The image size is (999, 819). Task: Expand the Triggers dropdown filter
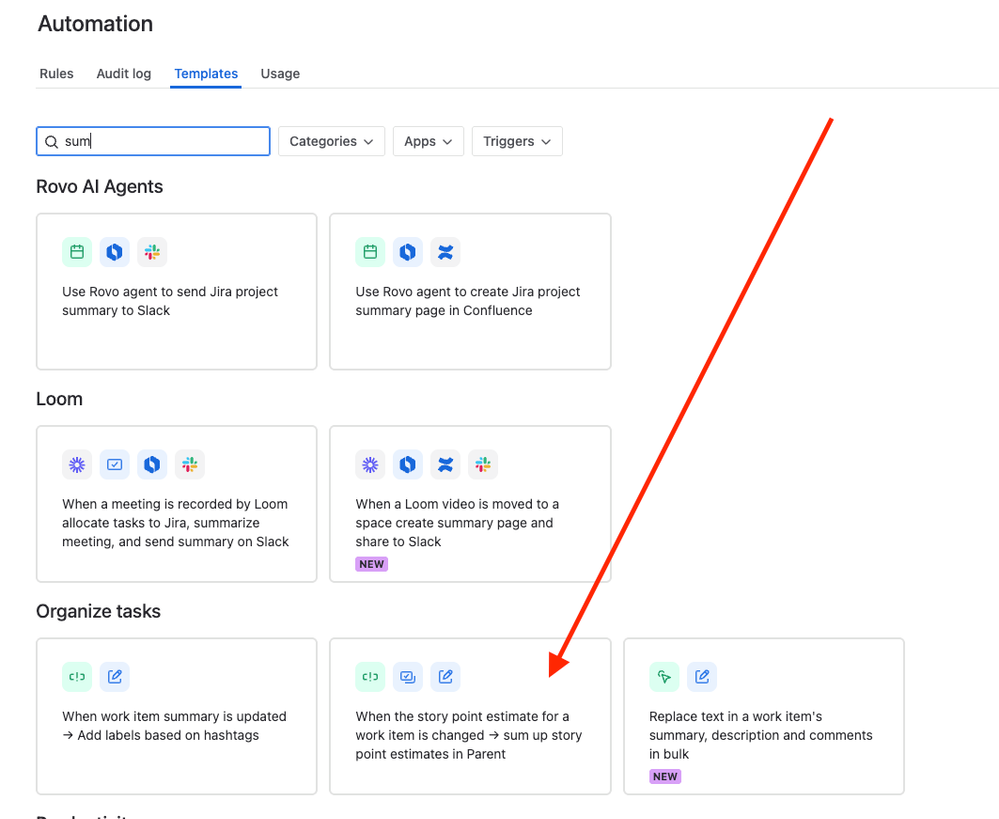click(x=517, y=141)
